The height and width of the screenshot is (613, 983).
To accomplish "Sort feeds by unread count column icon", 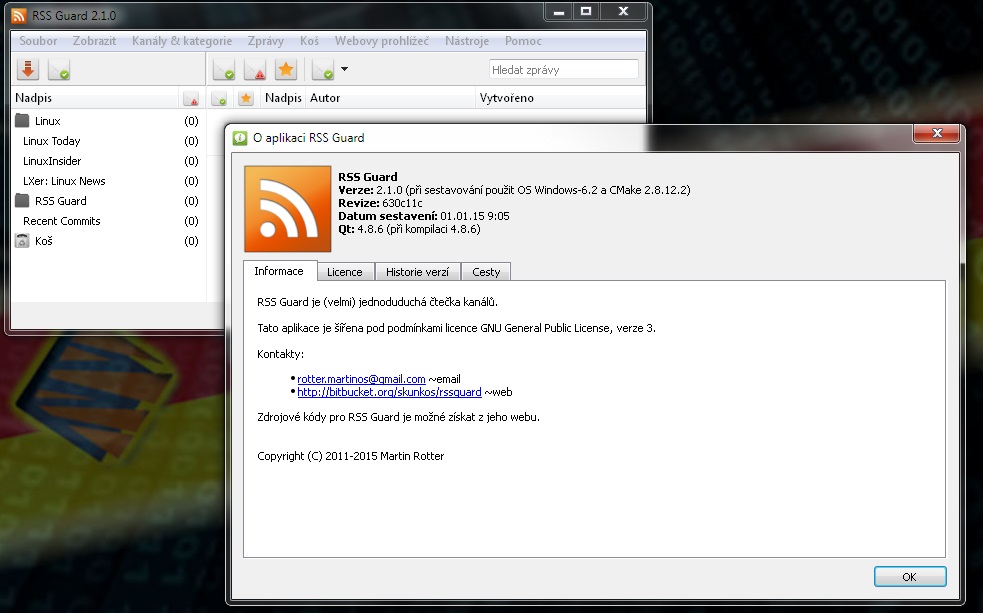I will [190, 98].
